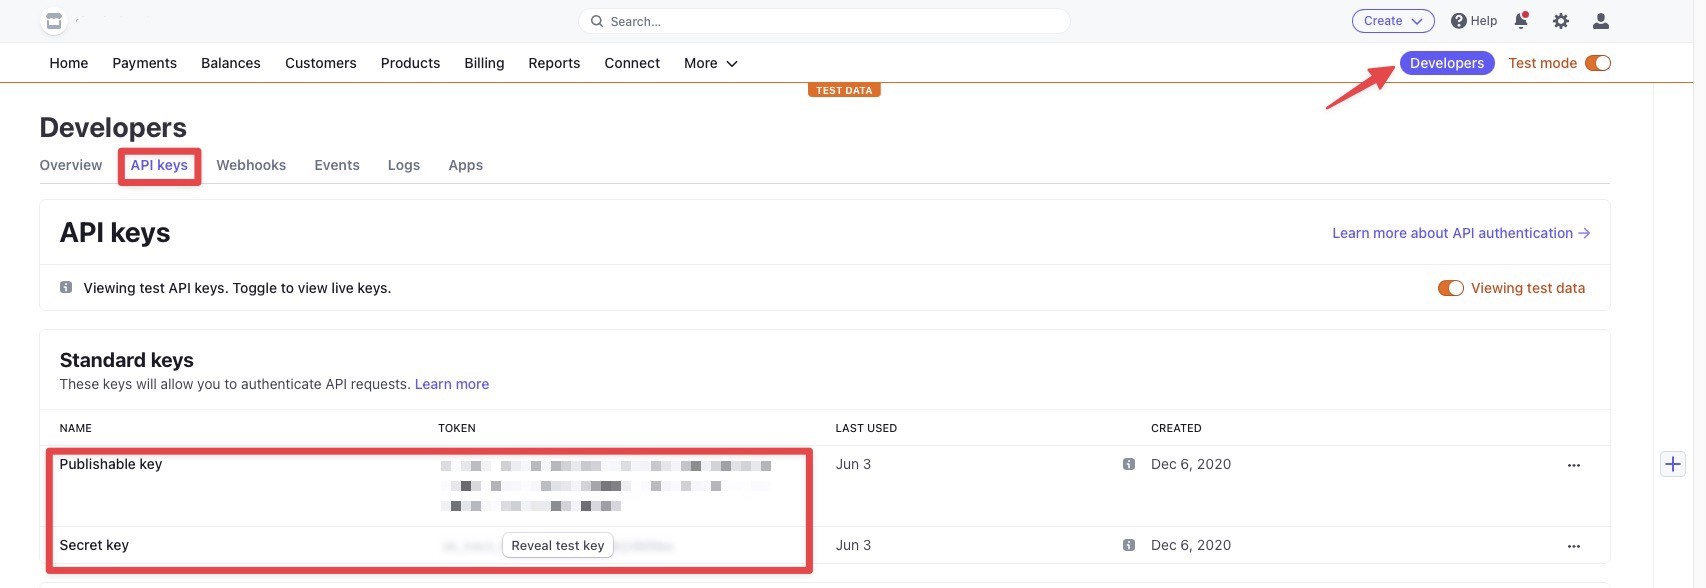Open the Customers section

pos(321,63)
